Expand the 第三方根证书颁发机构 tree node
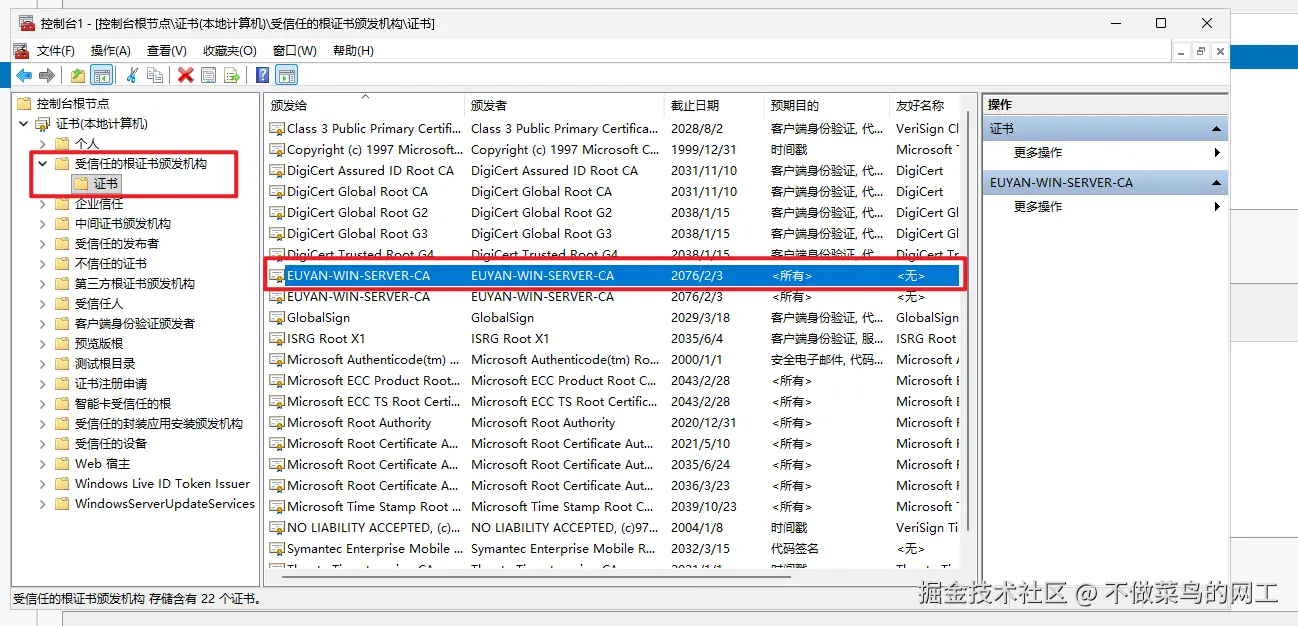This screenshot has width=1298, height=626. coord(43,283)
